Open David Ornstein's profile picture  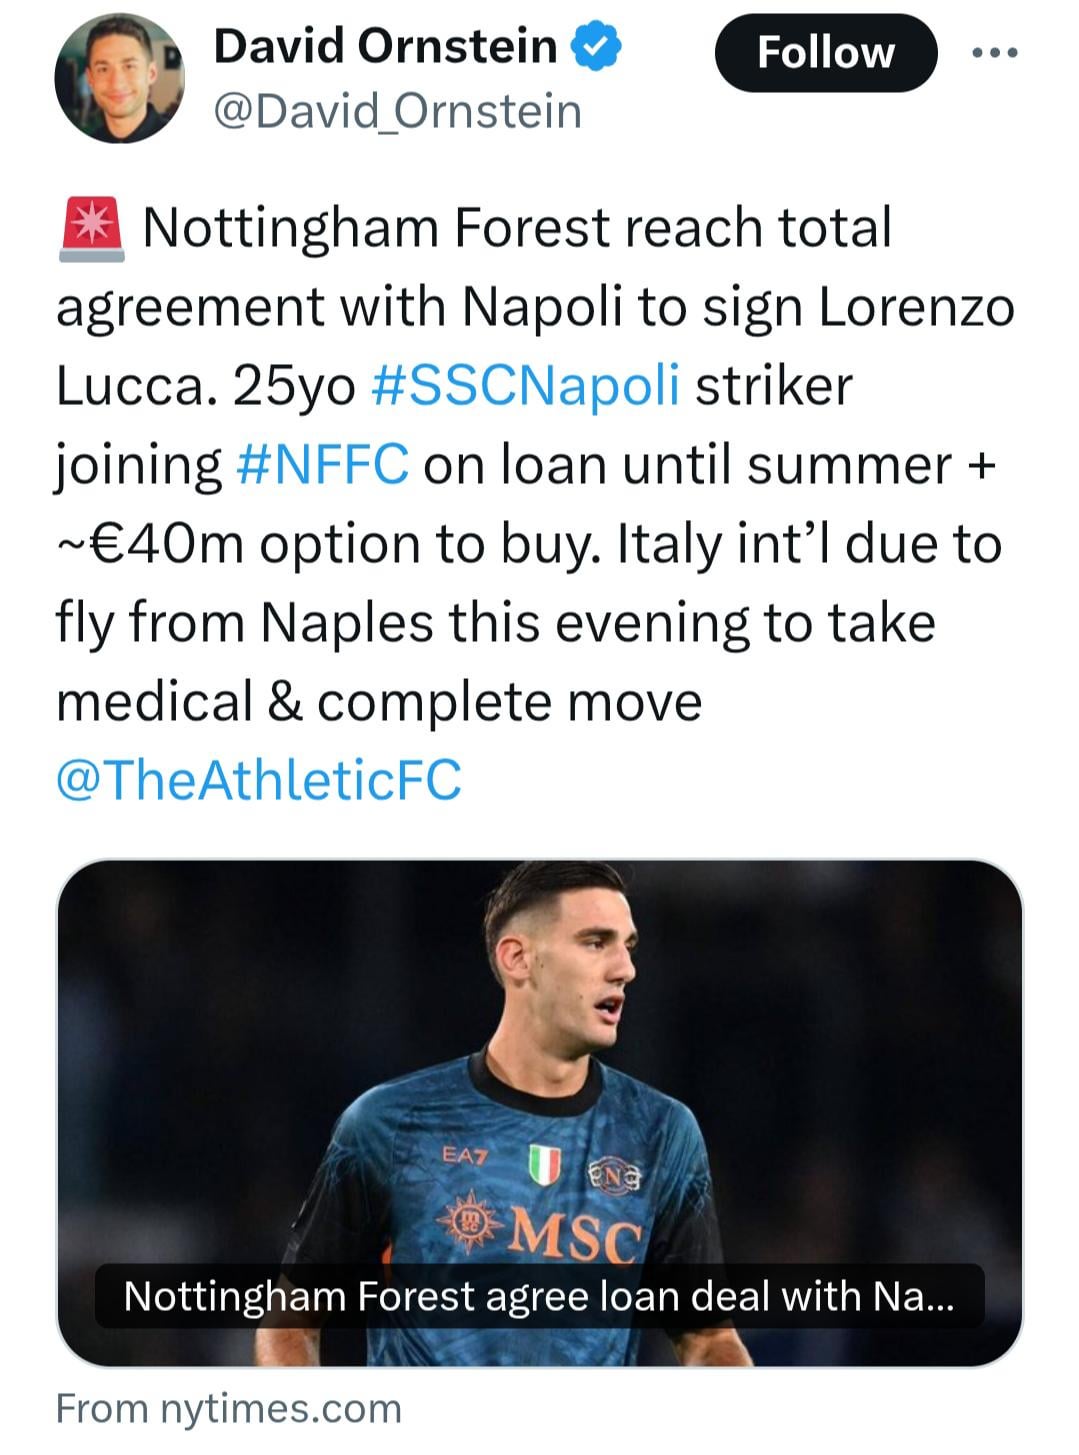point(119,80)
